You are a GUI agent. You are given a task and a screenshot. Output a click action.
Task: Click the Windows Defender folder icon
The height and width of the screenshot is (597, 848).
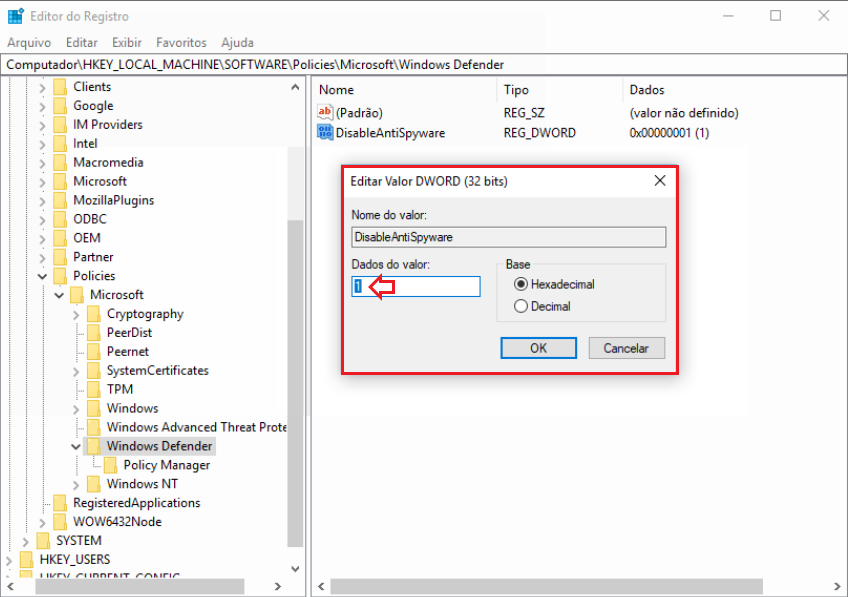[97, 446]
